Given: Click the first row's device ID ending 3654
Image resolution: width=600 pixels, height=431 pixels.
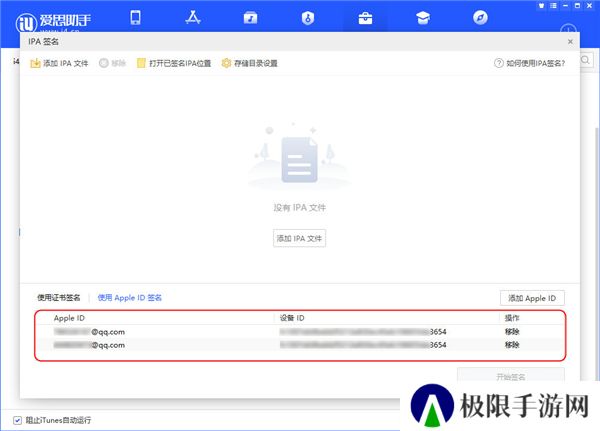Looking at the screenshot, I should 363,332.
